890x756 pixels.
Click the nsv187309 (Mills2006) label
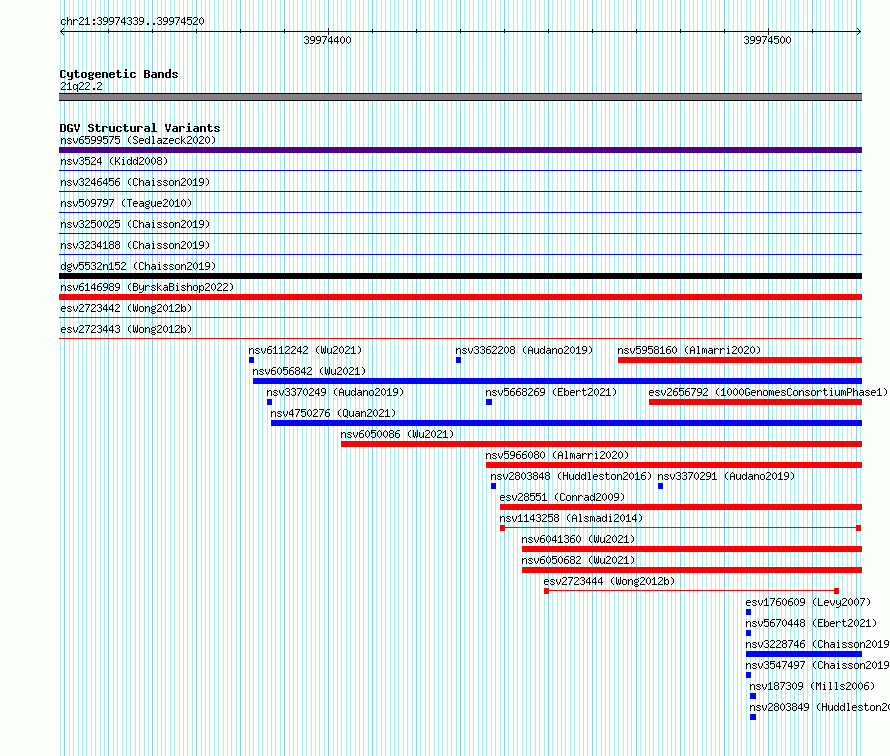coord(812,686)
